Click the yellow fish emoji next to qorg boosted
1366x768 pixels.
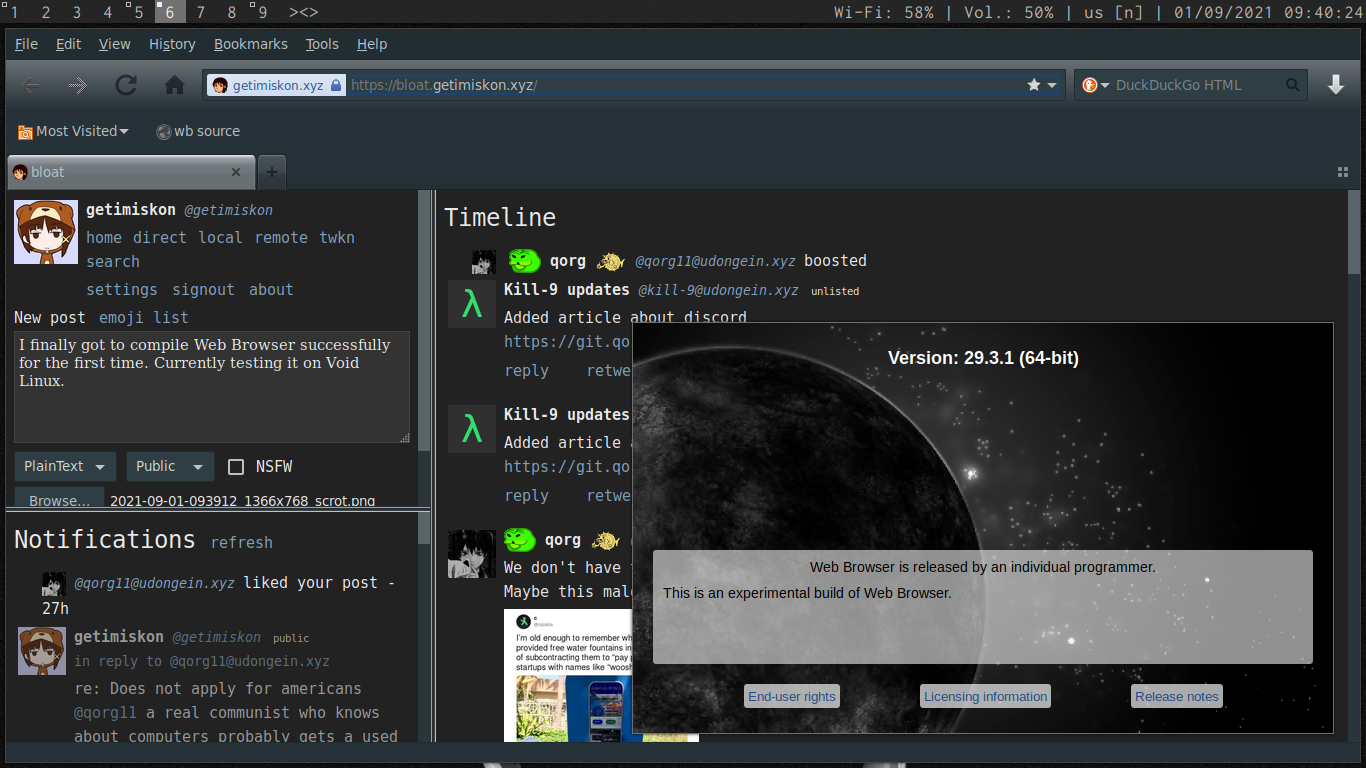pyautogui.click(x=610, y=261)
